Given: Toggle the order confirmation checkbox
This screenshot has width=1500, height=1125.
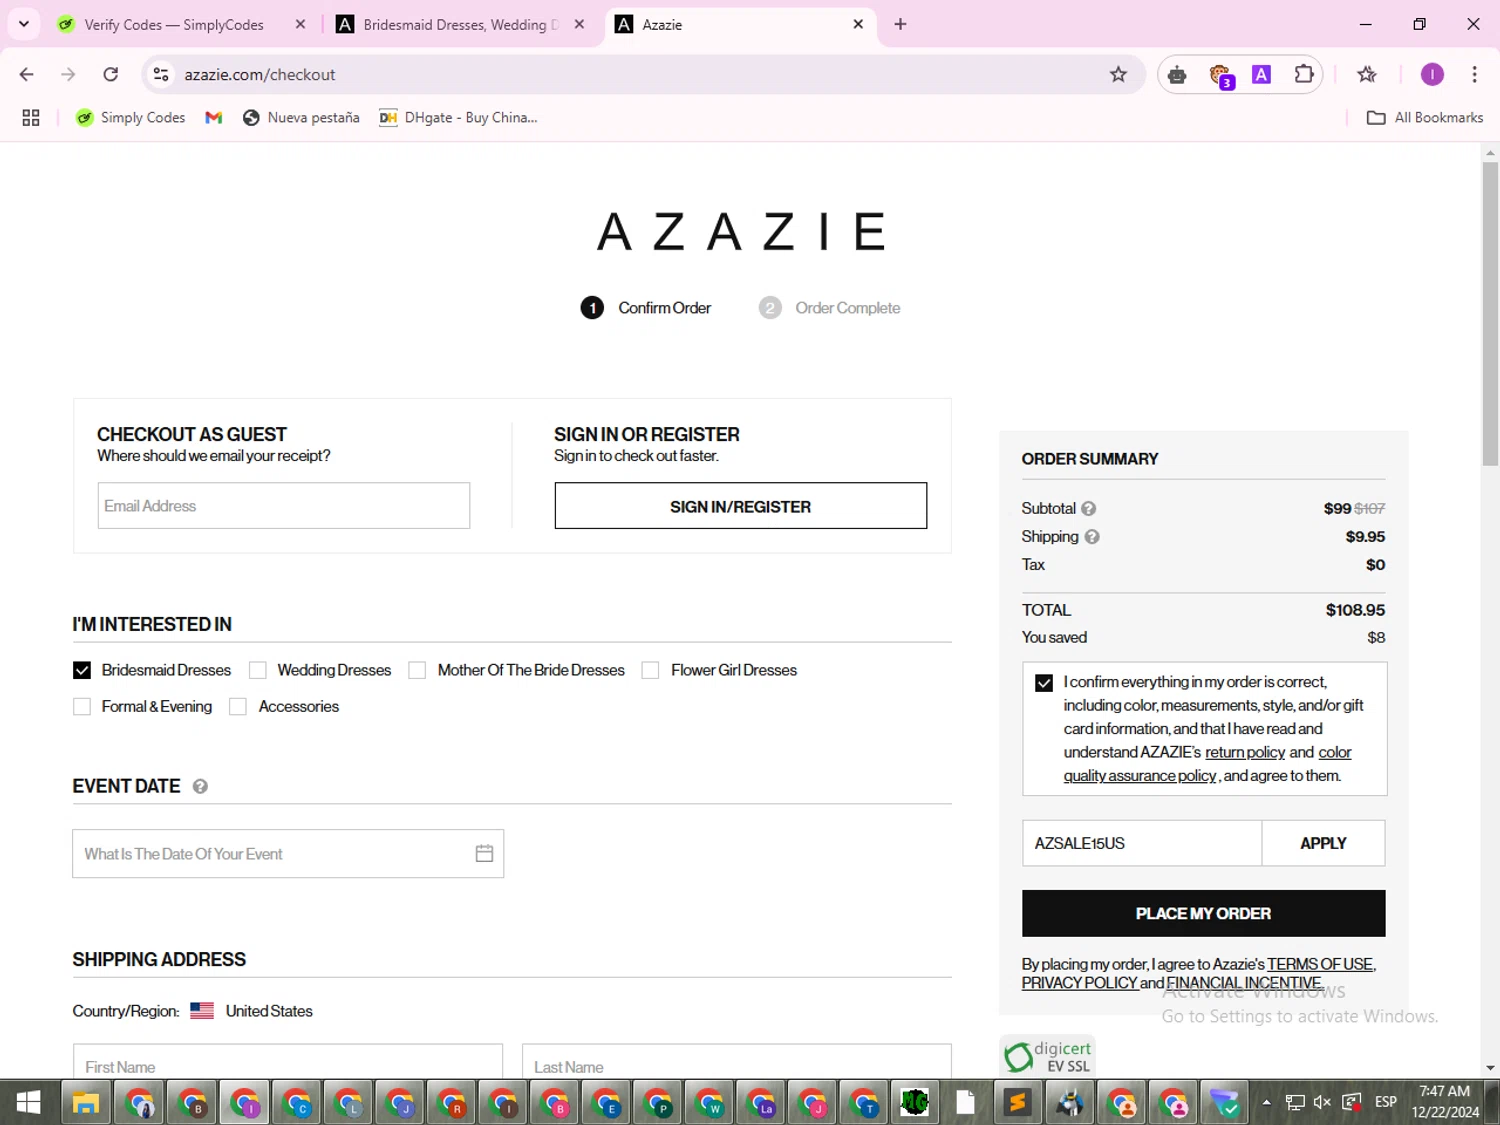Looking at the screenshot, I should click(x=1044, y=683).
